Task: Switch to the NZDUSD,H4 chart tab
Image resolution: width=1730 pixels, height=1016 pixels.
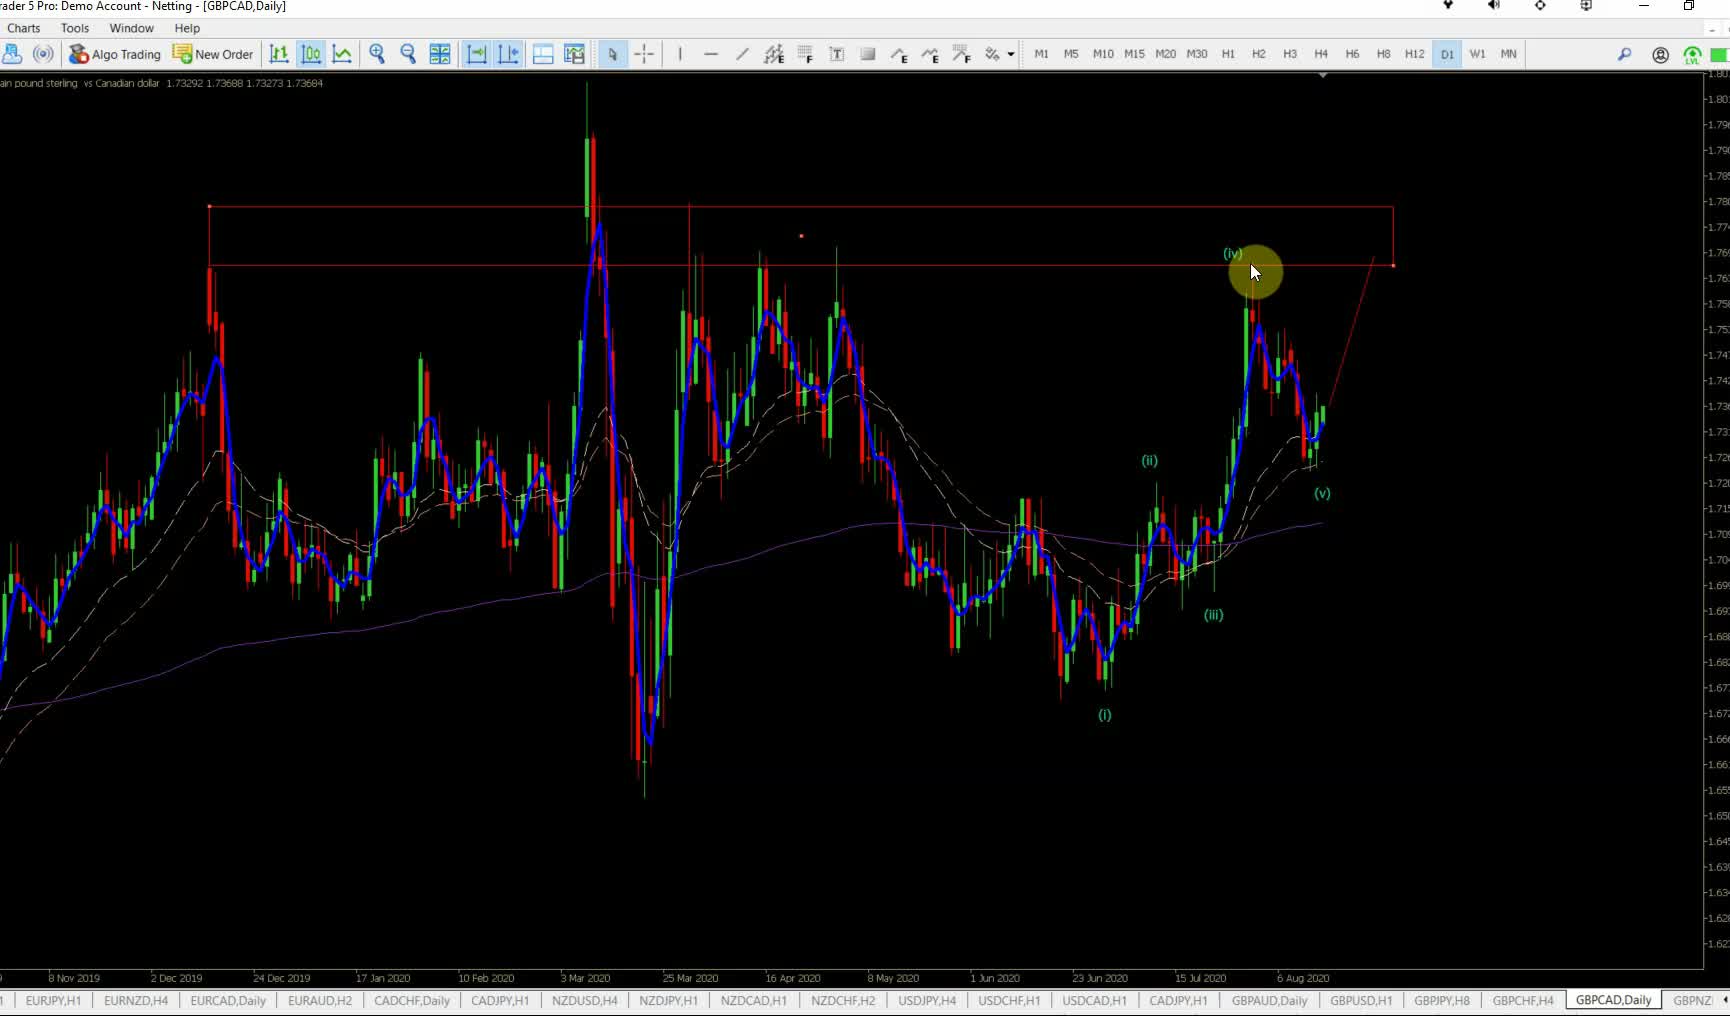Action: (584, 1000)
